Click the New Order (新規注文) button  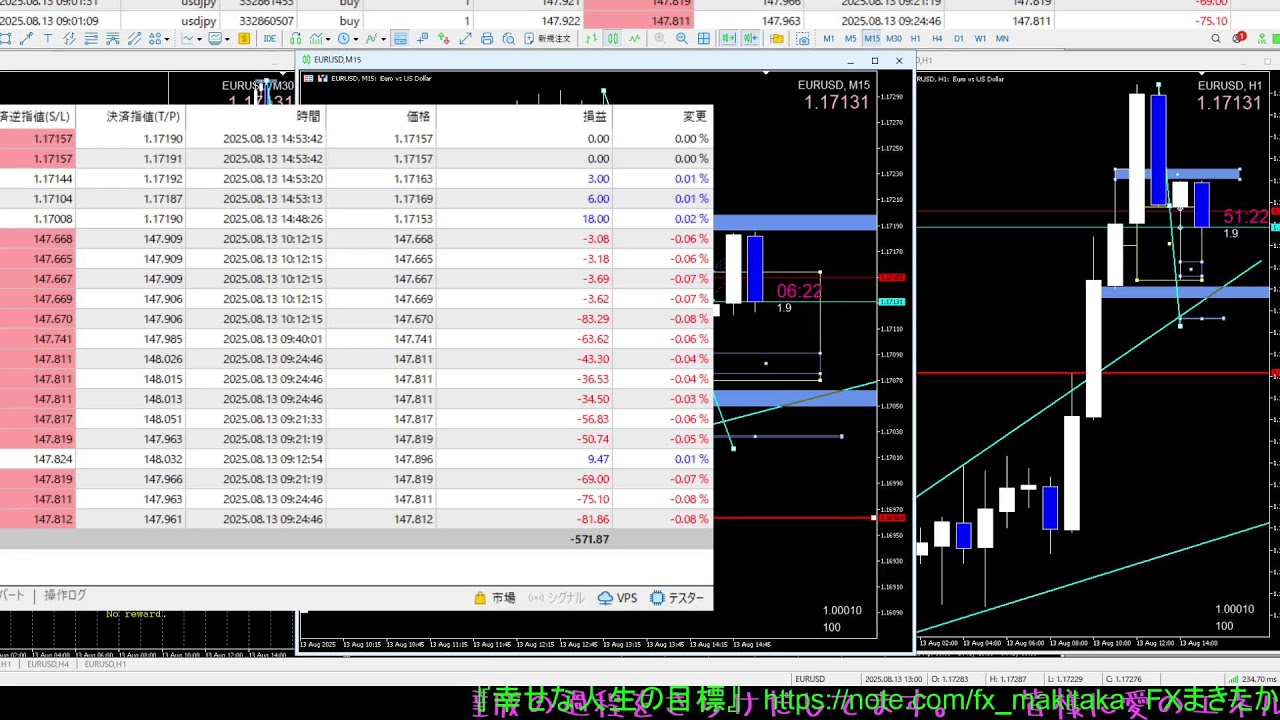546,39
